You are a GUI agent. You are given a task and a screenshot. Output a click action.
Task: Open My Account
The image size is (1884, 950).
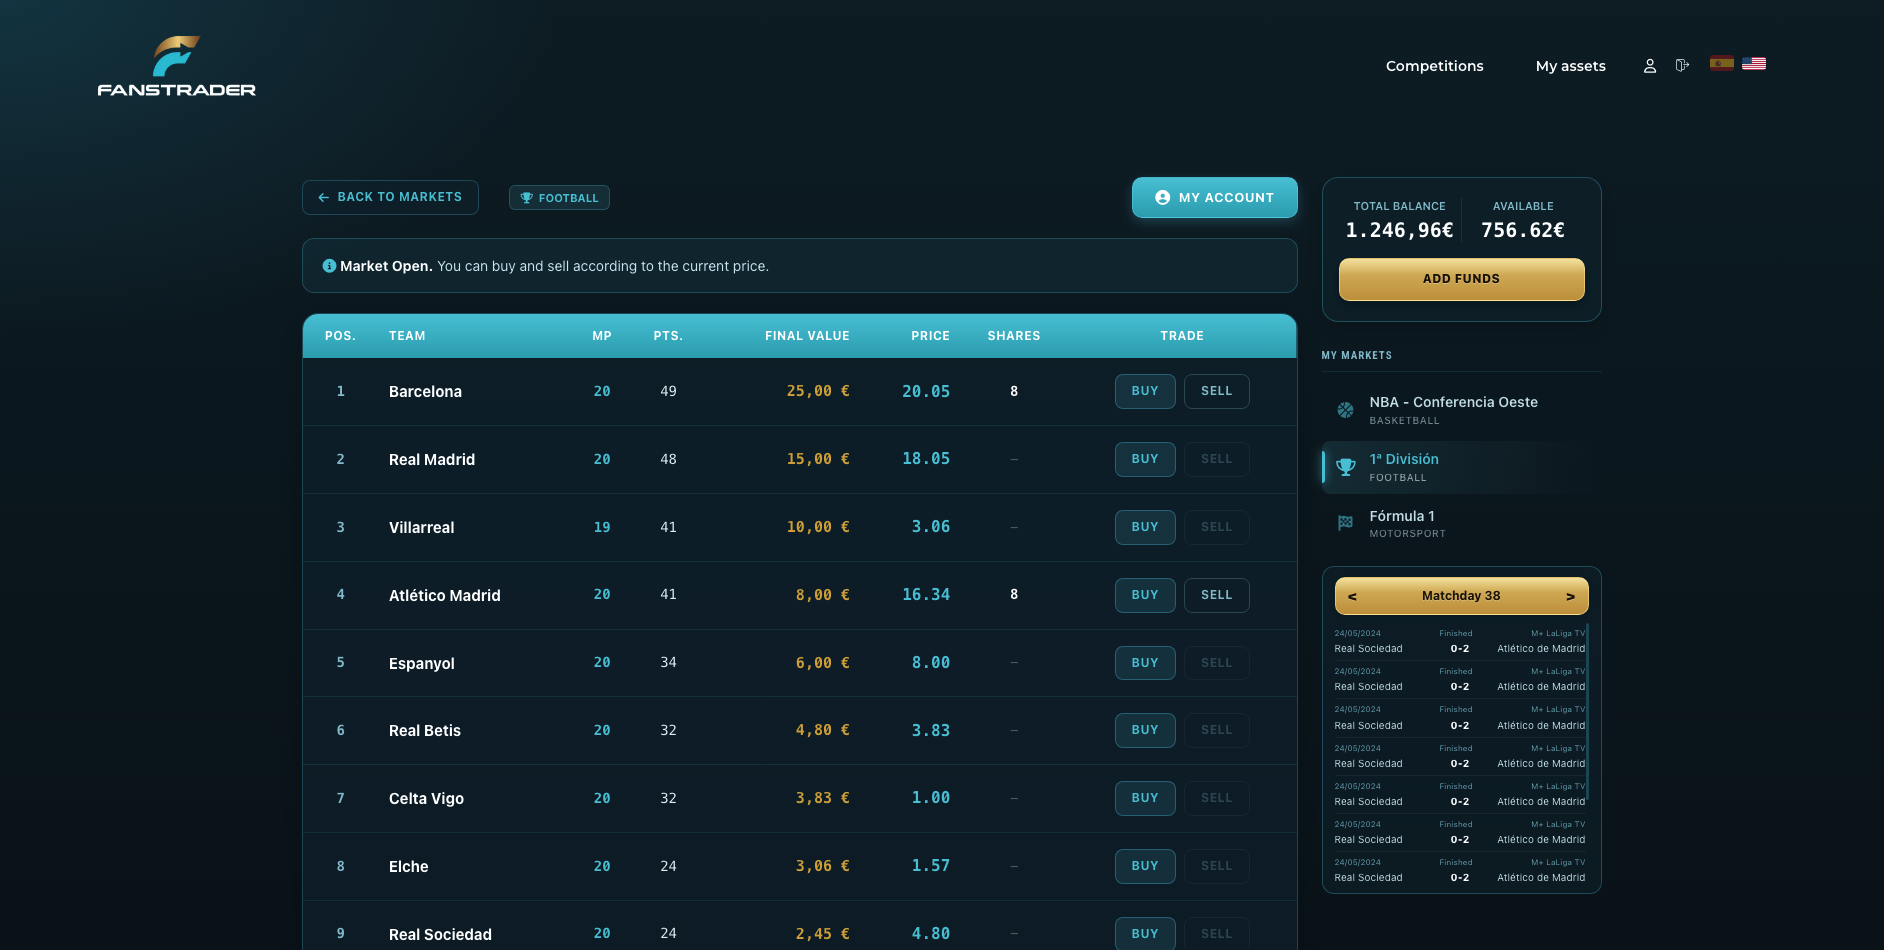click(1215, 198)
